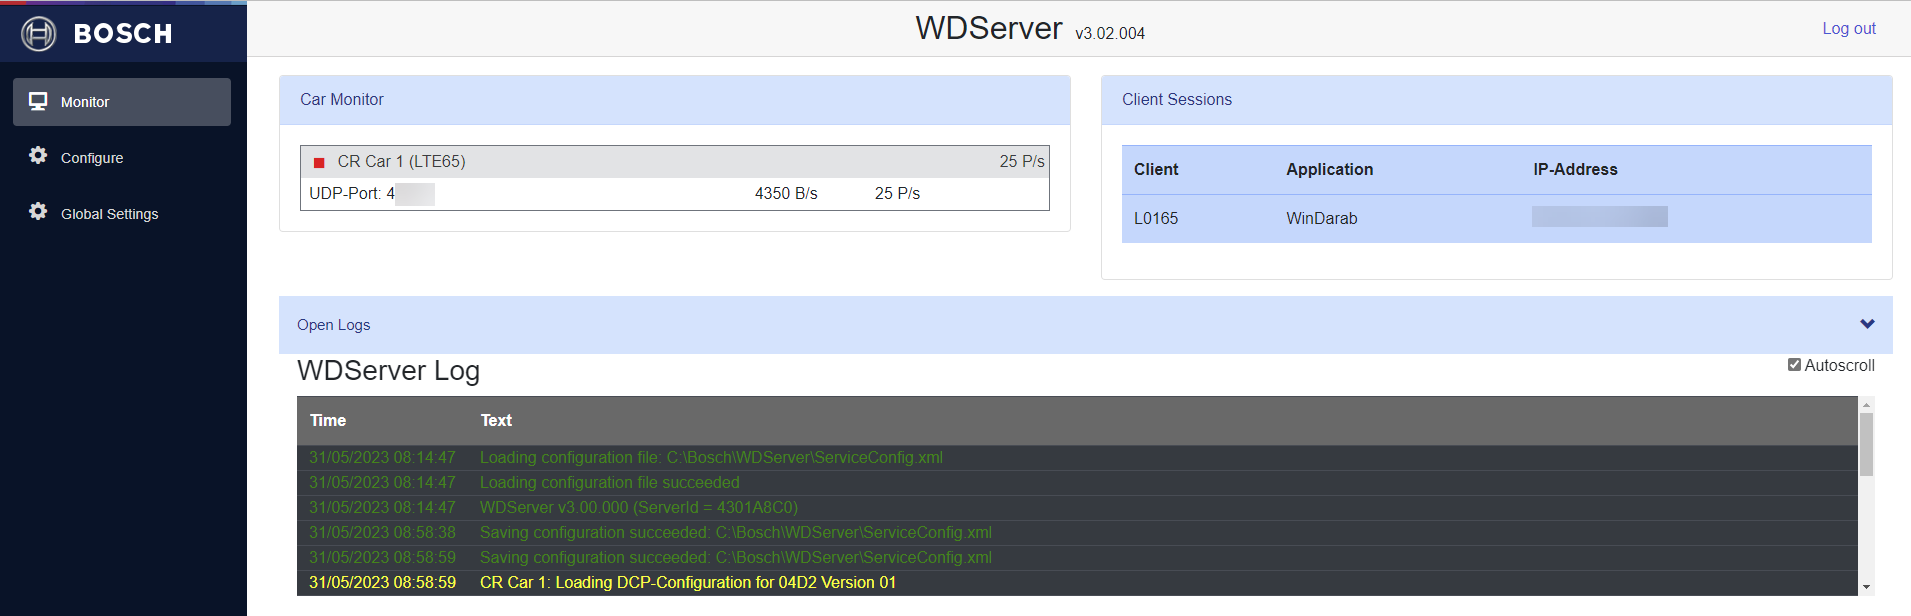Click the IP-Address column header
The height and width of the screenshot is (616, 1911).
click(x=1575, y=169)
